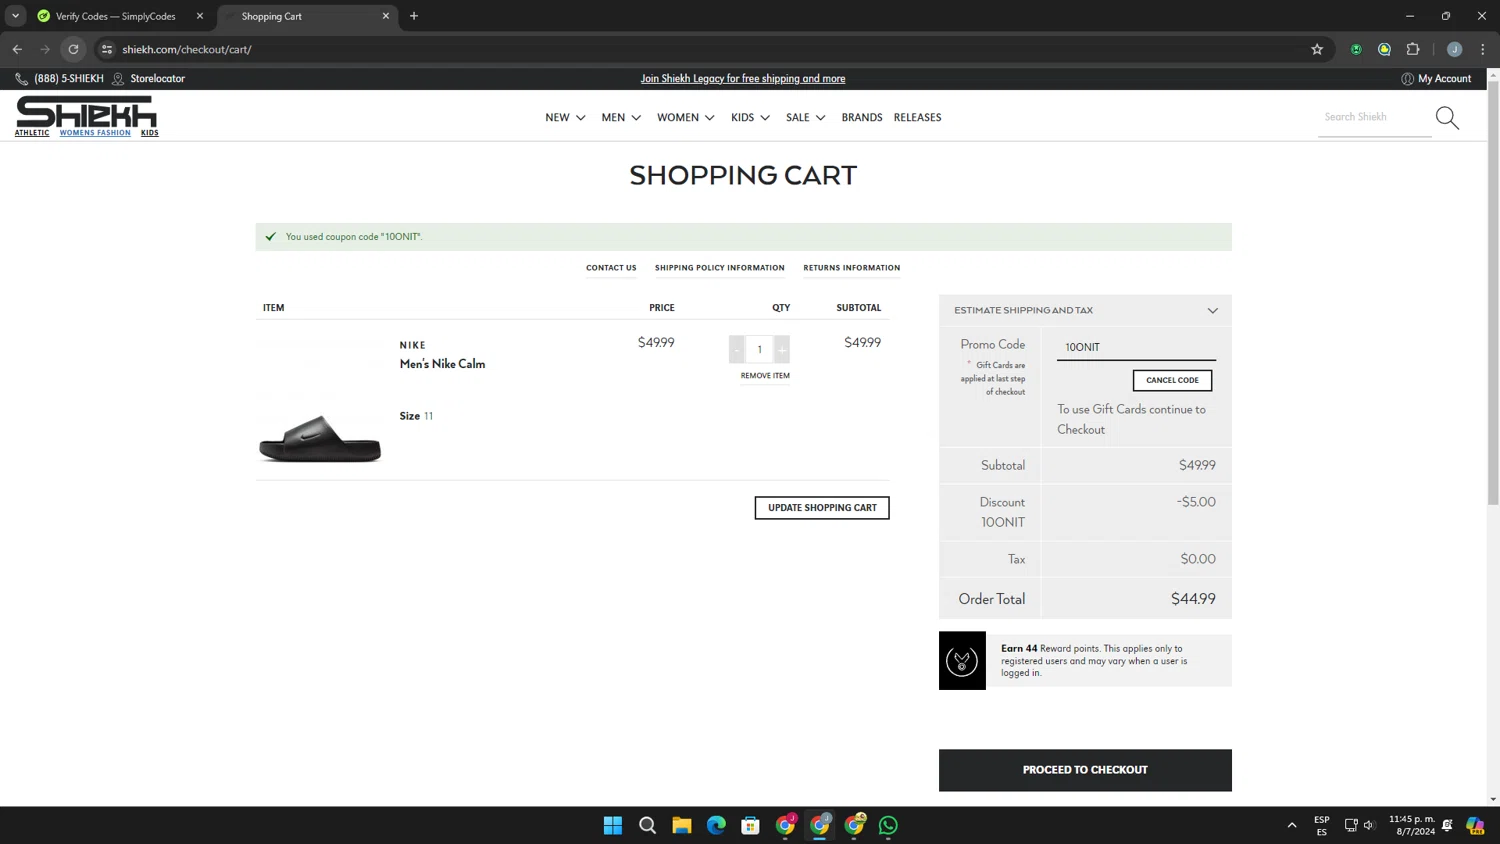1500x844 pixels.
Task: Click REMOVE ITEM under quantity
Action: pyautogui.click(x=765, y=376)
